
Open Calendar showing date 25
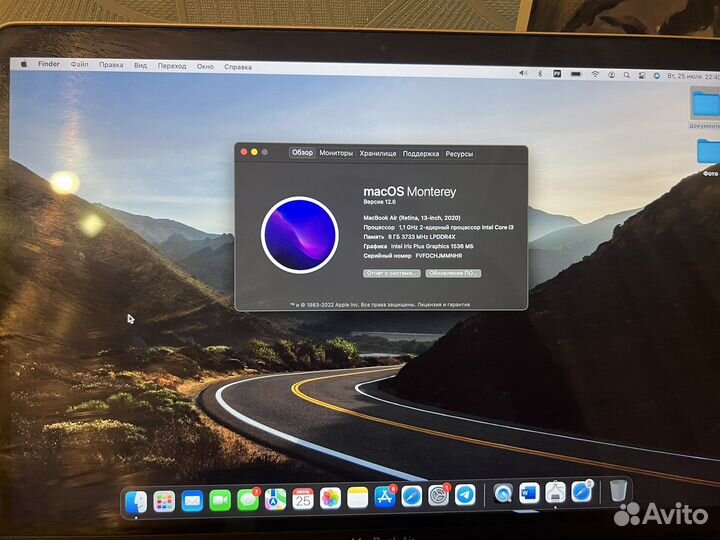(303, 499)
